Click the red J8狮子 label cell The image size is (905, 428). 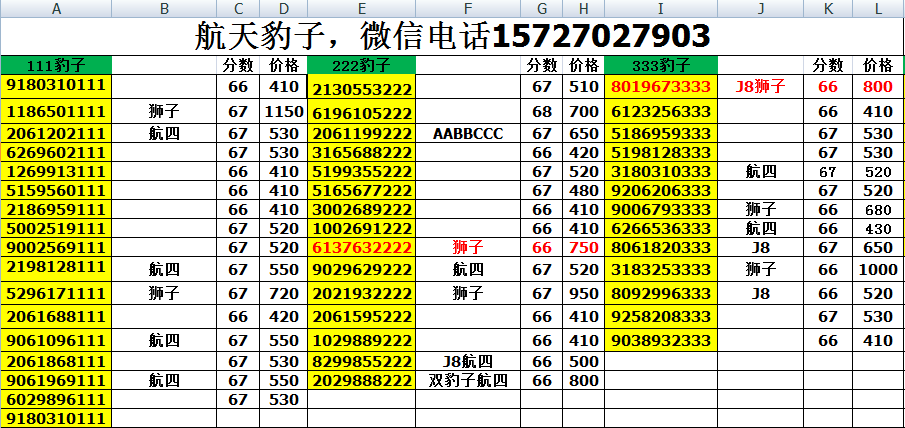tap(760, 87)
